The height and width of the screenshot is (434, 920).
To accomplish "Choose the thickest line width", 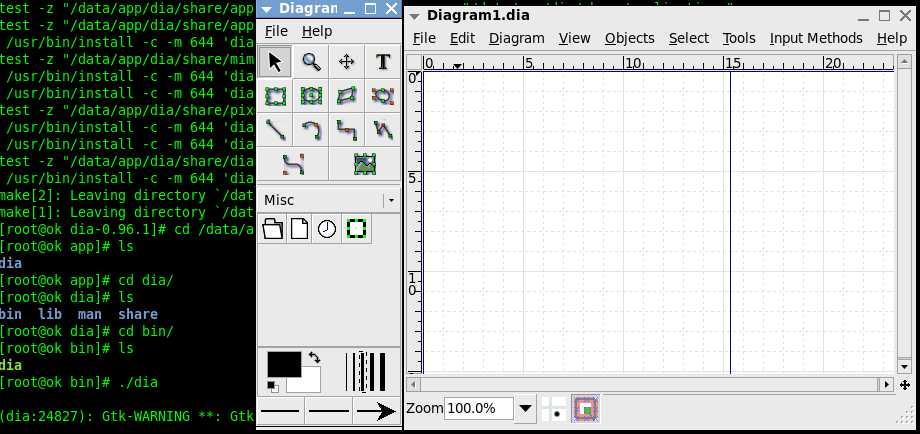I will click(x=382, y=372).
